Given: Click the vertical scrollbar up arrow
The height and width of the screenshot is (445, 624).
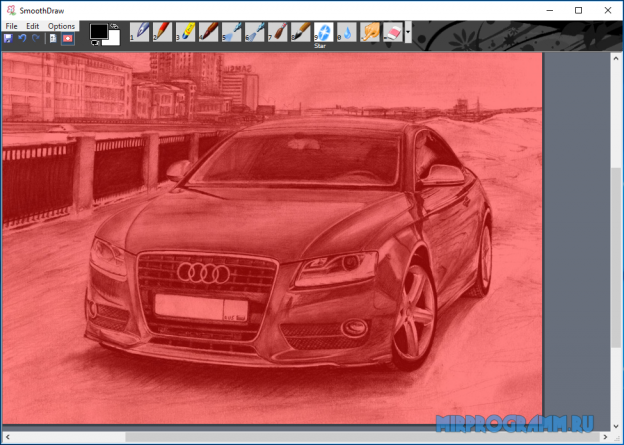Looking at the screenshot, I should point(616,59).
